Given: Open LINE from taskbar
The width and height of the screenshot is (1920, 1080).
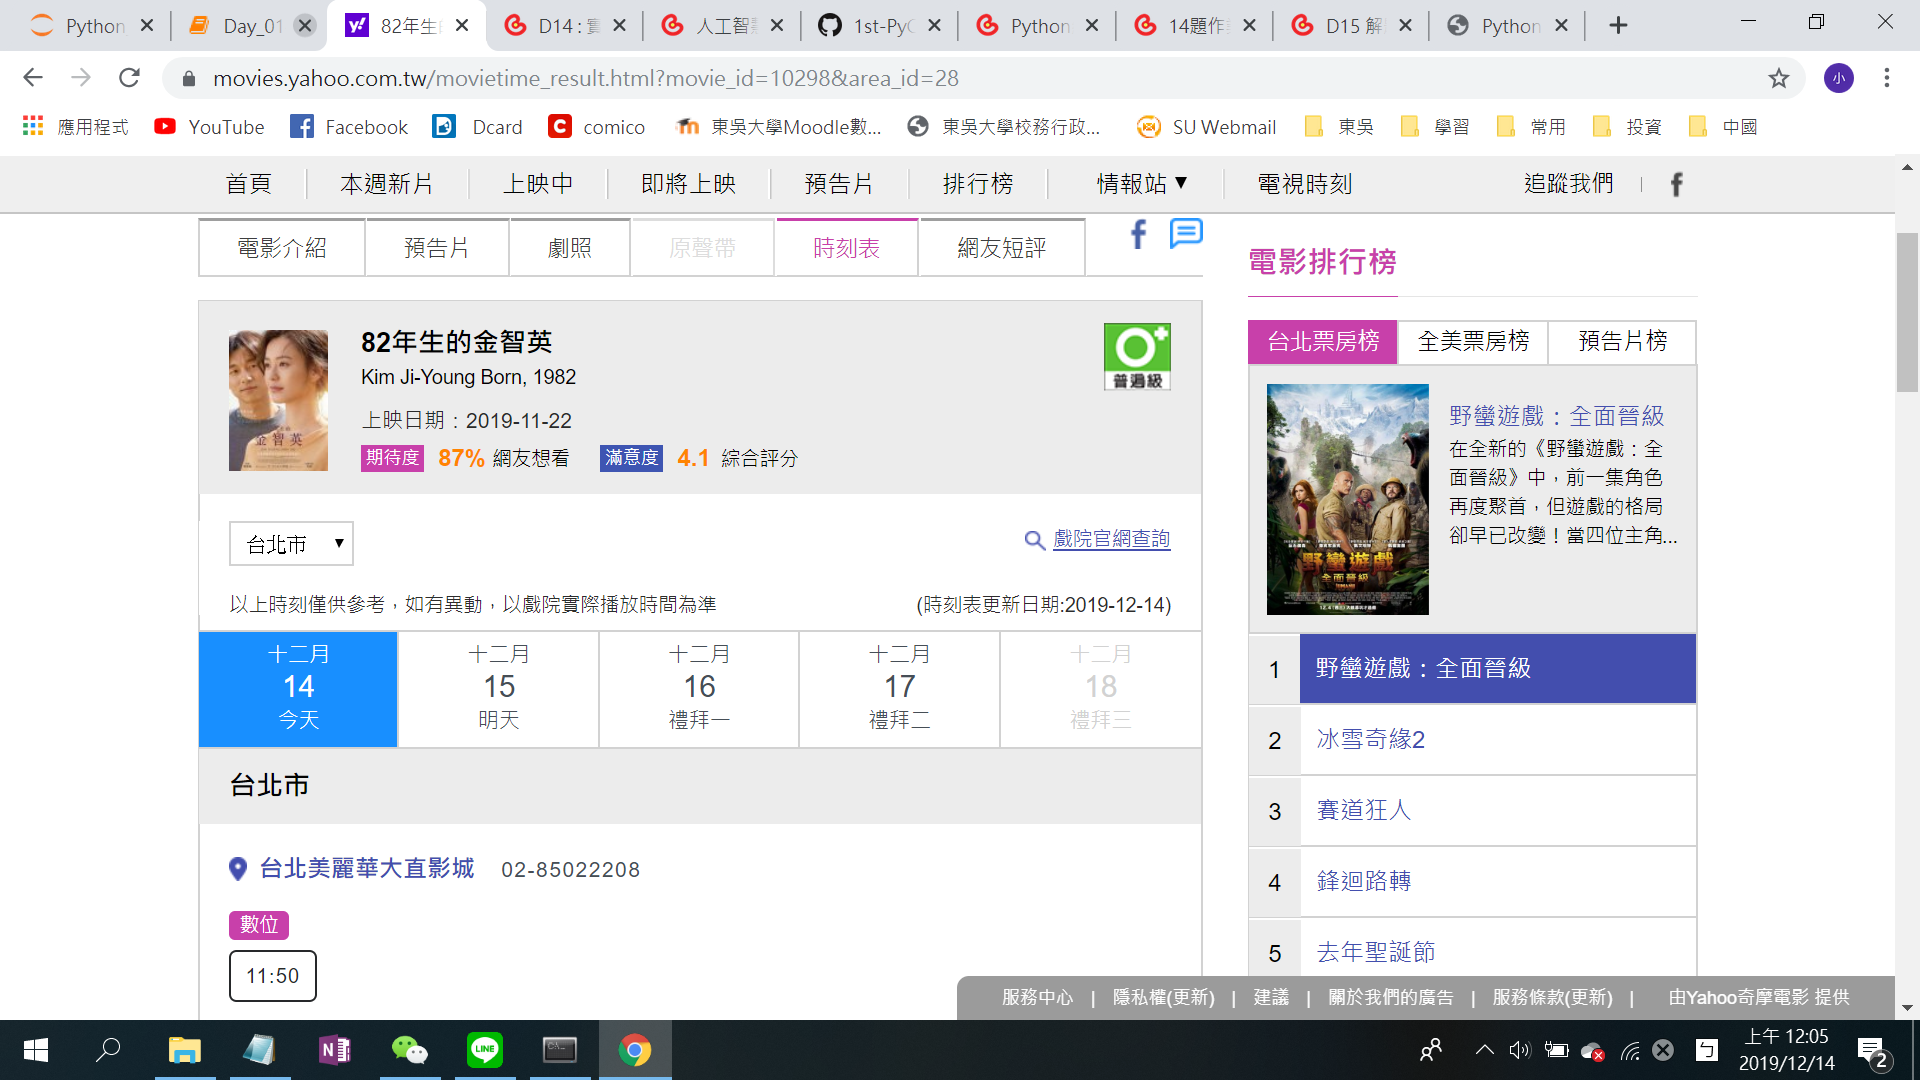Looking at the screenshot, I should 485,1050.
